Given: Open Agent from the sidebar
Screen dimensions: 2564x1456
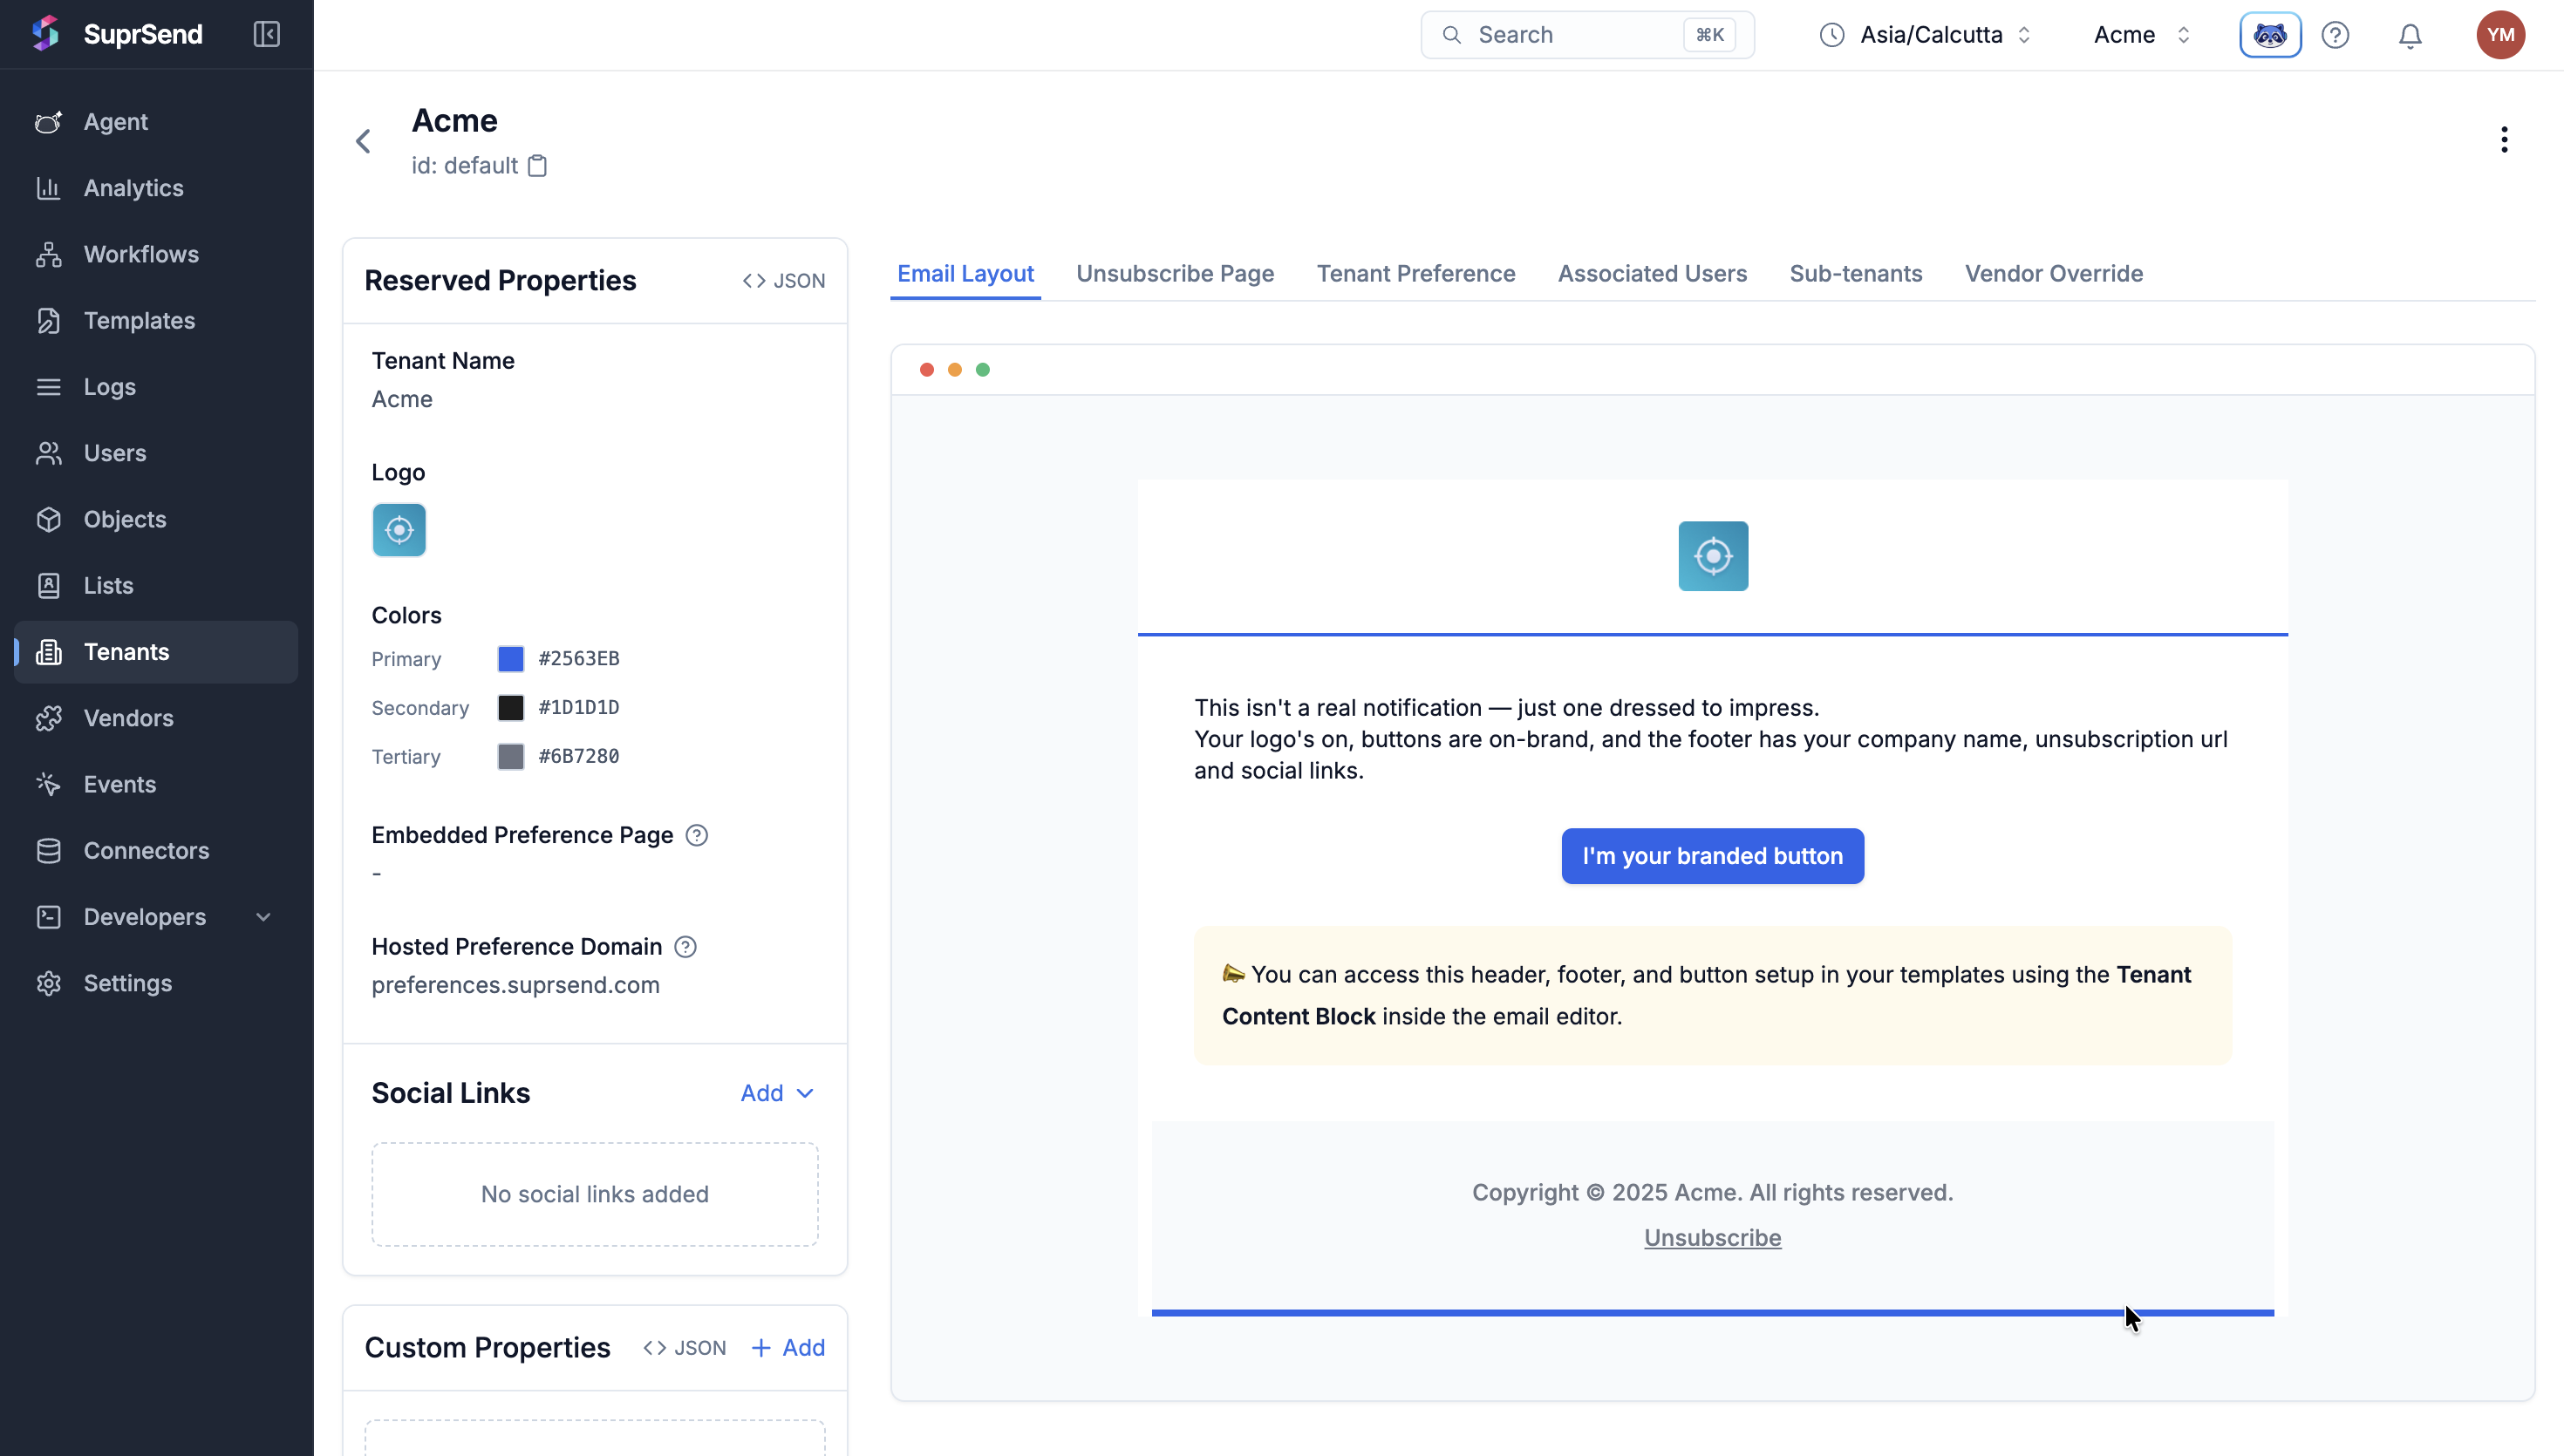Looking at the screenshot, I should (156, 122).
